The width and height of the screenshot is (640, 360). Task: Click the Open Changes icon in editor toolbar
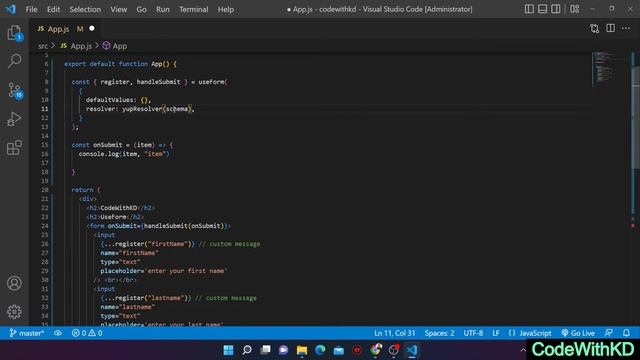tap(594, 29)
